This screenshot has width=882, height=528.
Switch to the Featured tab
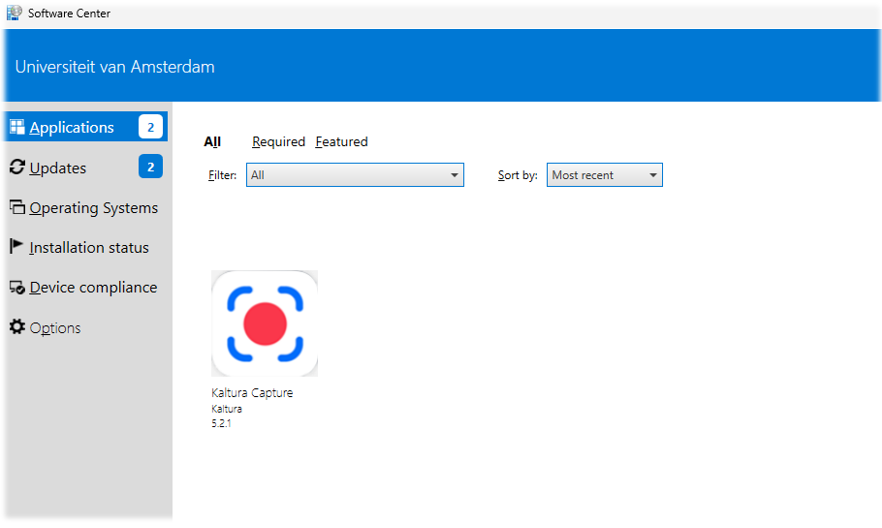(x=341, y=142)
